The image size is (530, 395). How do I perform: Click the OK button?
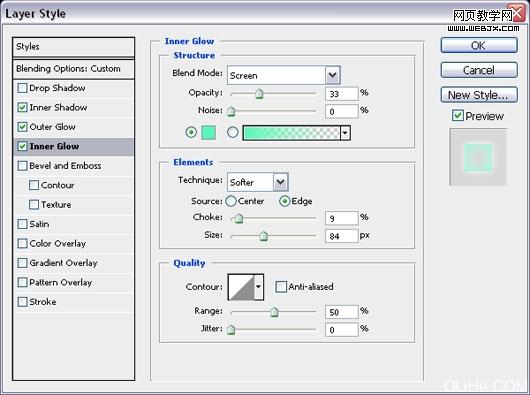point(479,45)
